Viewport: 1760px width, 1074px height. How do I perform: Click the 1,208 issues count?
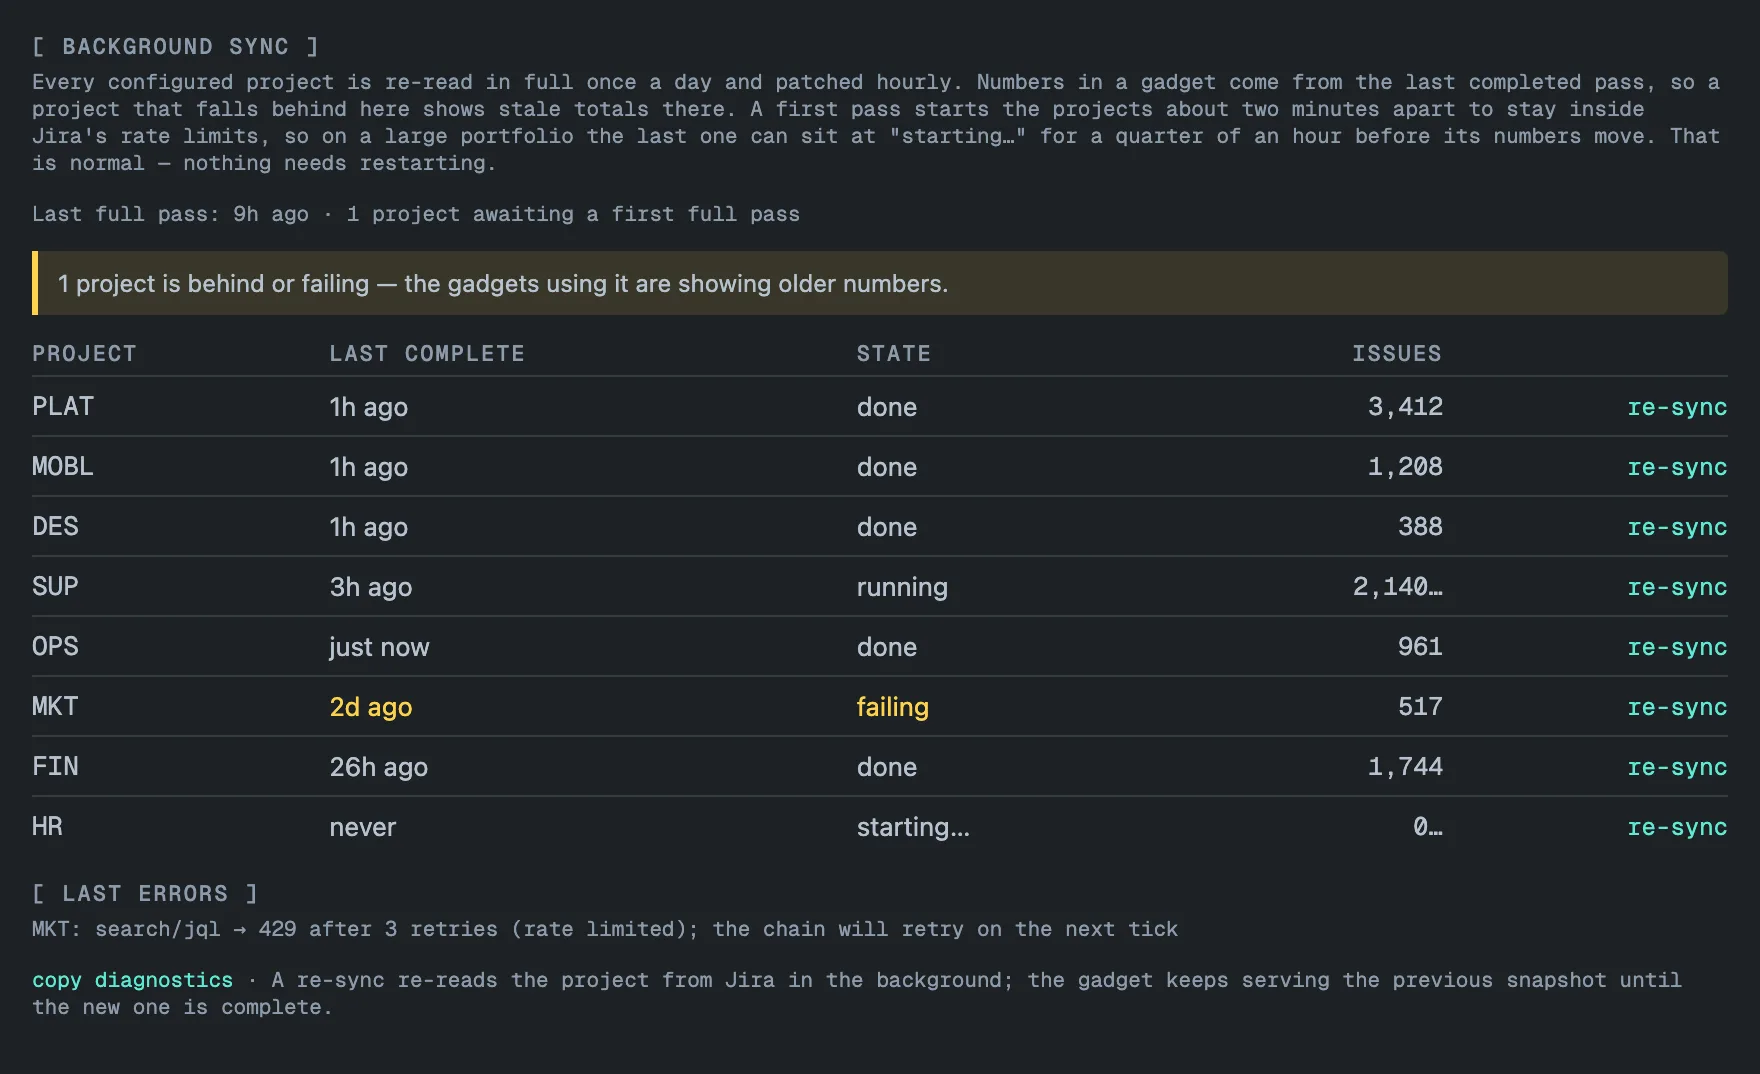click(1405, 467)
